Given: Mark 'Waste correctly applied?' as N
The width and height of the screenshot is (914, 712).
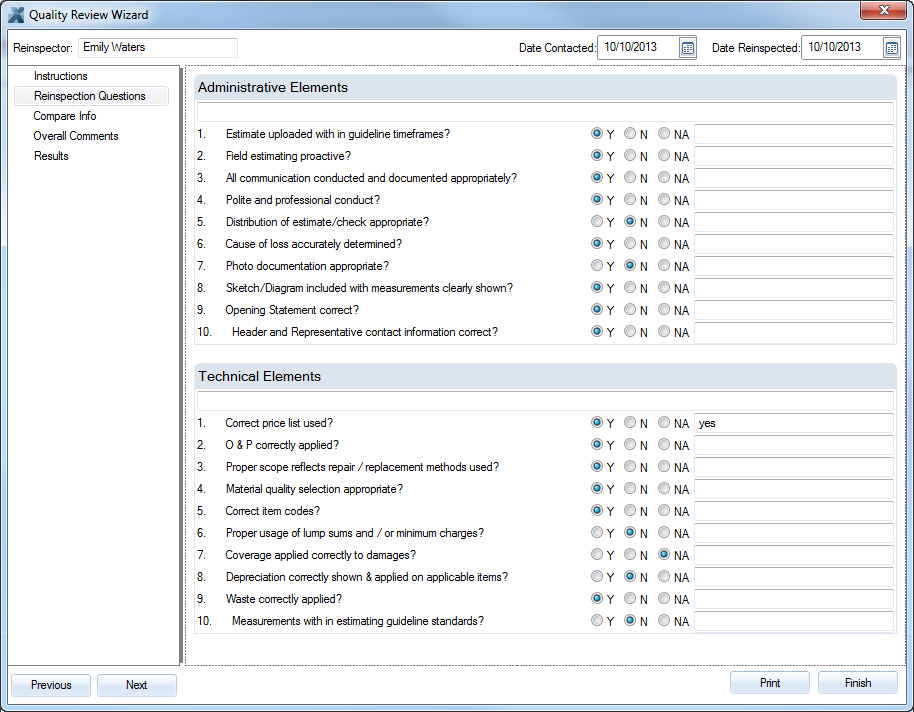Looking at the screenshot, I should pos(630,599).
